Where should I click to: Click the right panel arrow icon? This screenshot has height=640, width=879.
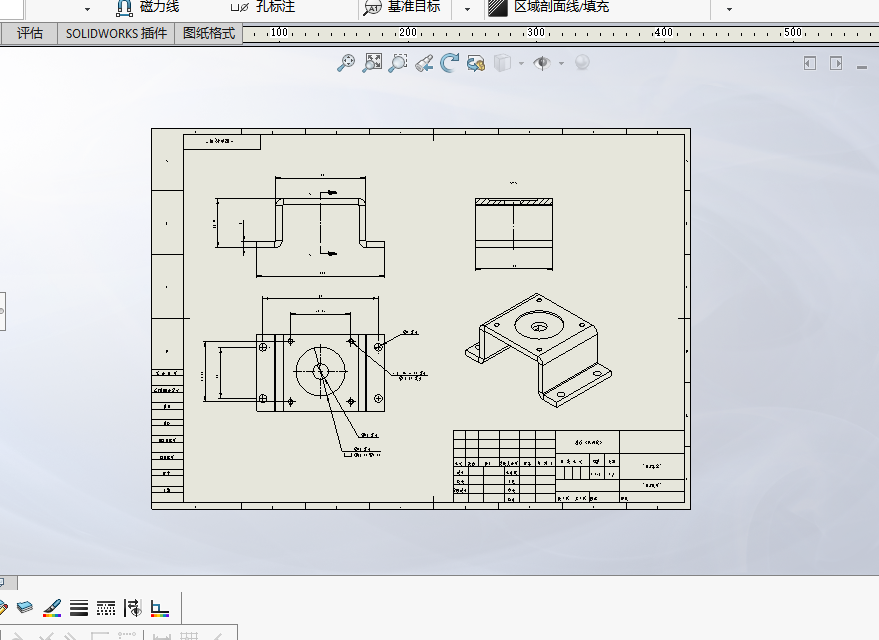click(836, 63)
